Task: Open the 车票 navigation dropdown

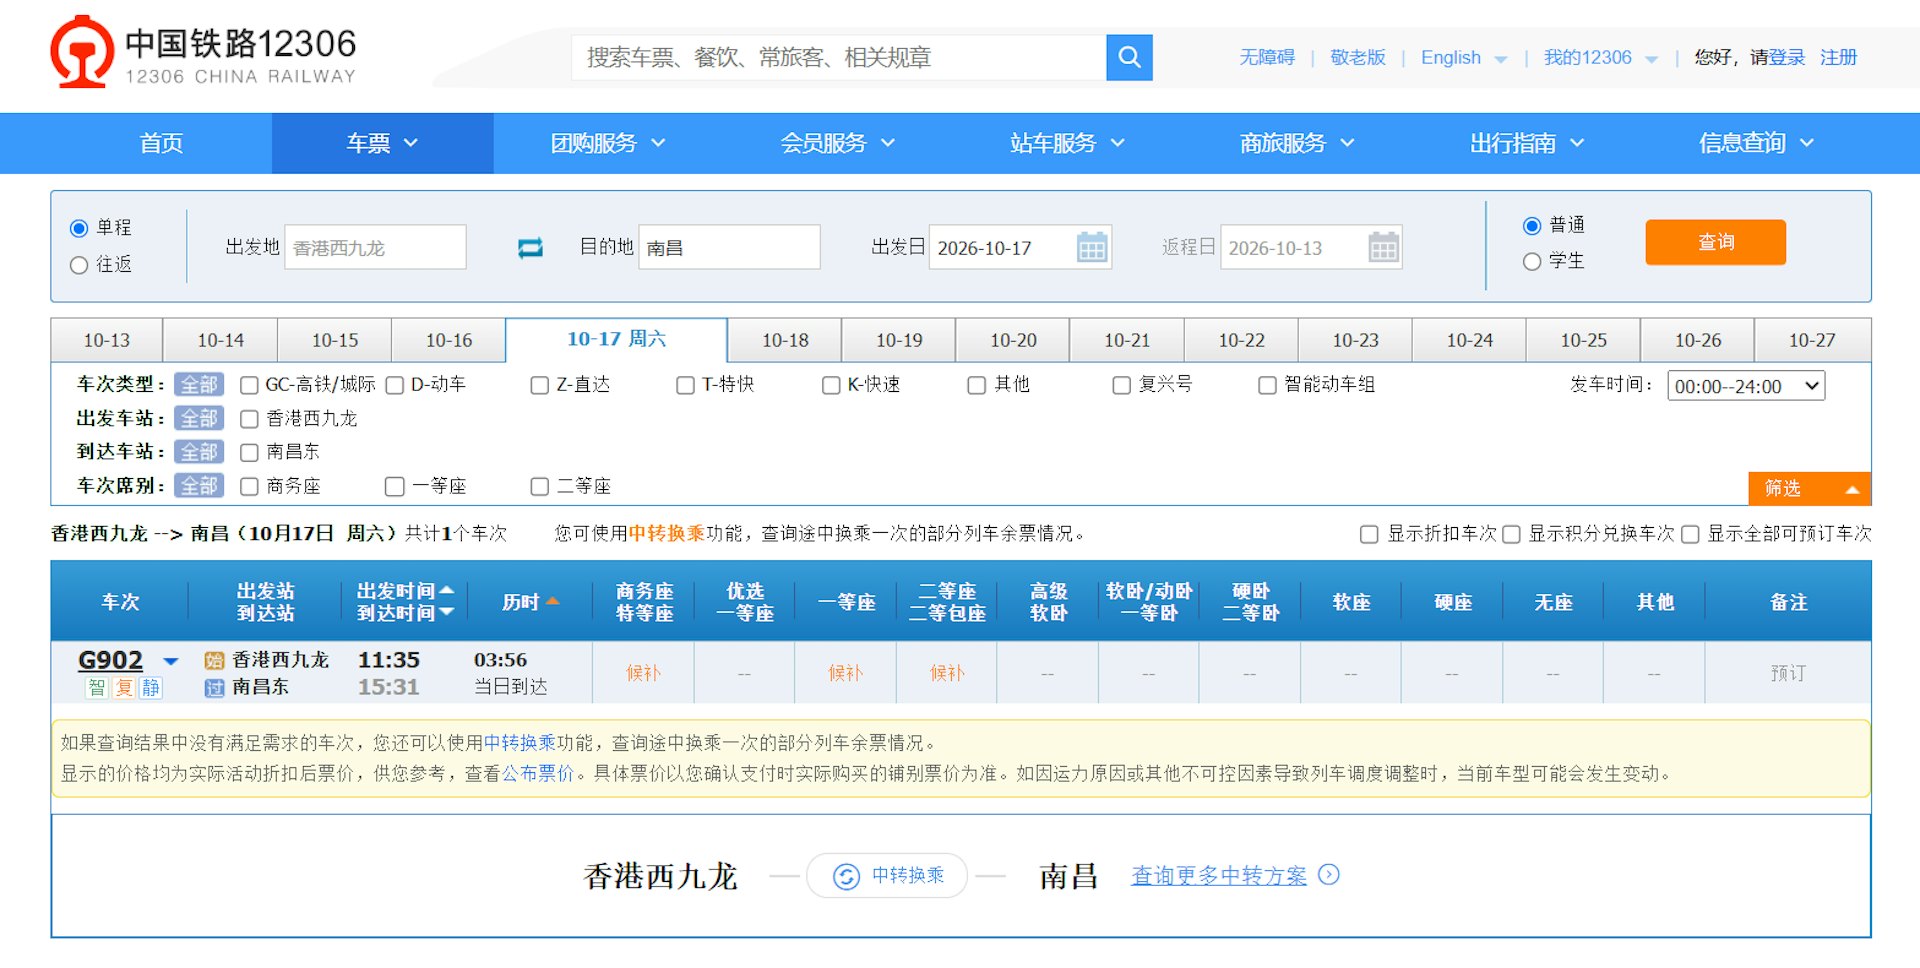Action: [382, 143]
